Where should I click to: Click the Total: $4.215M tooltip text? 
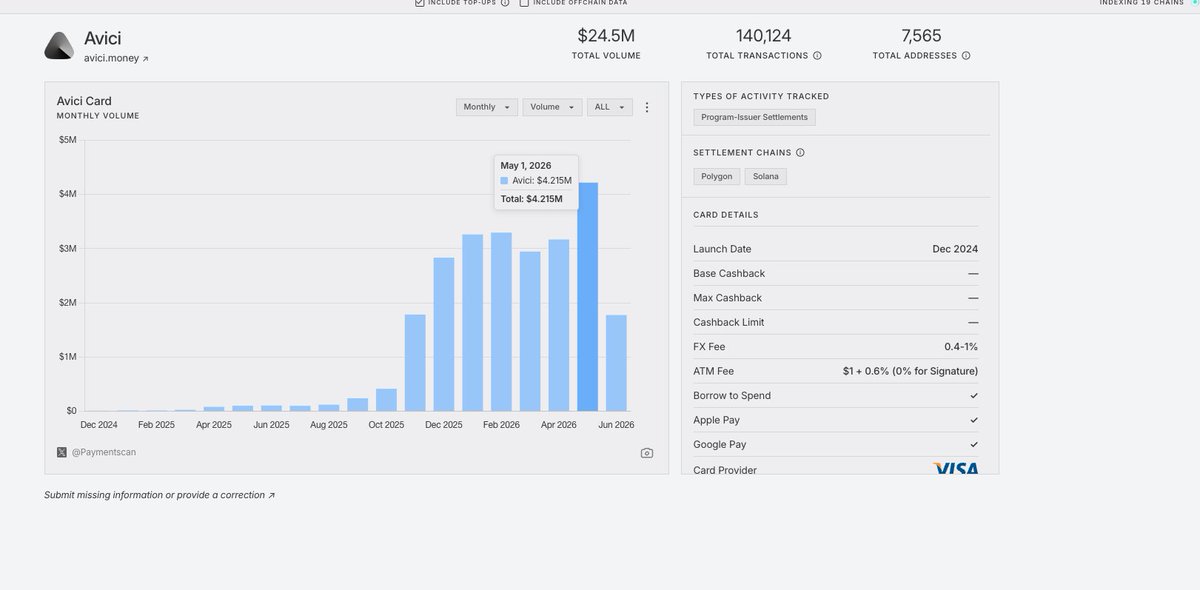[x=531, y=199]
